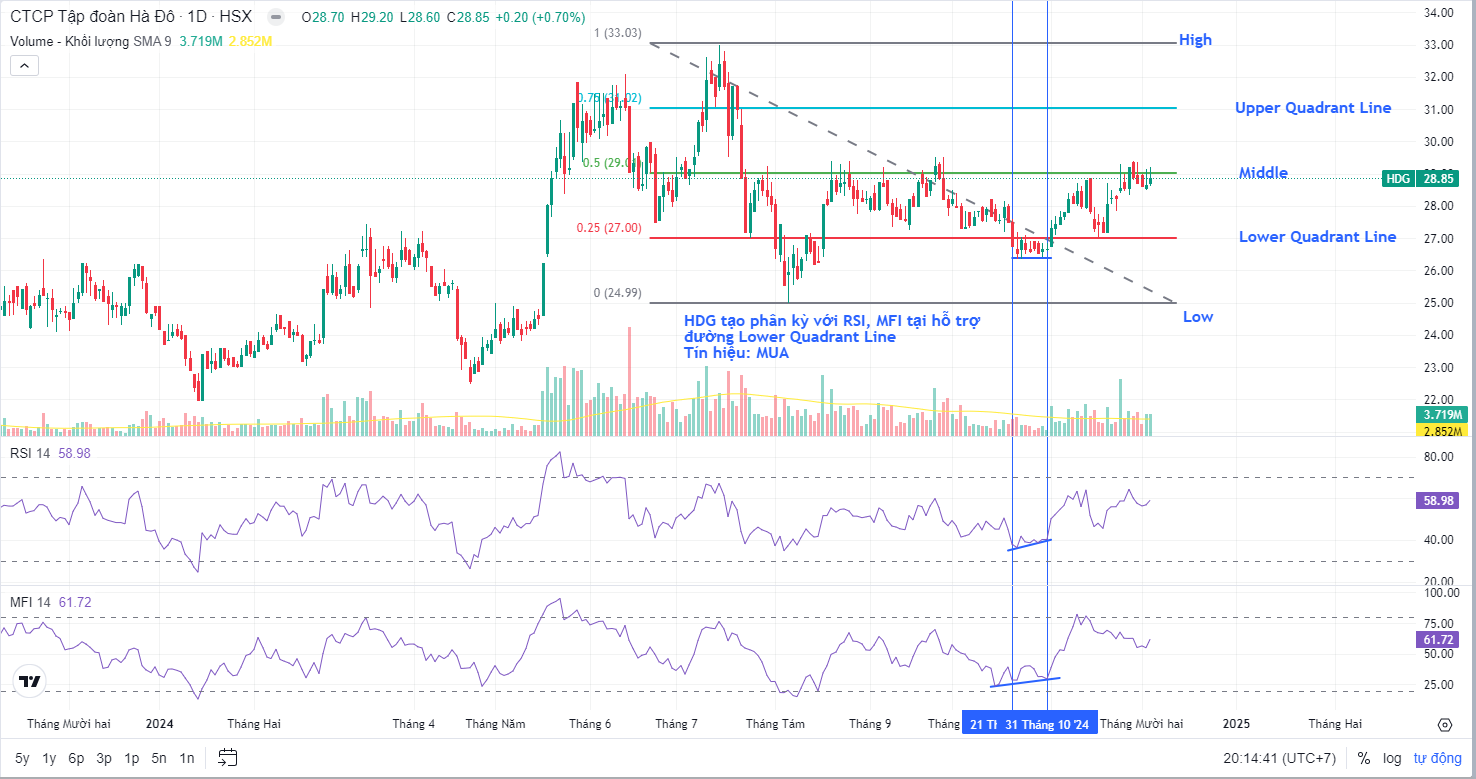This screenshot has height=779, width=1476.
Task: Click the MFI value label 61.72 on the axis
Action: tap(1439, 640)
